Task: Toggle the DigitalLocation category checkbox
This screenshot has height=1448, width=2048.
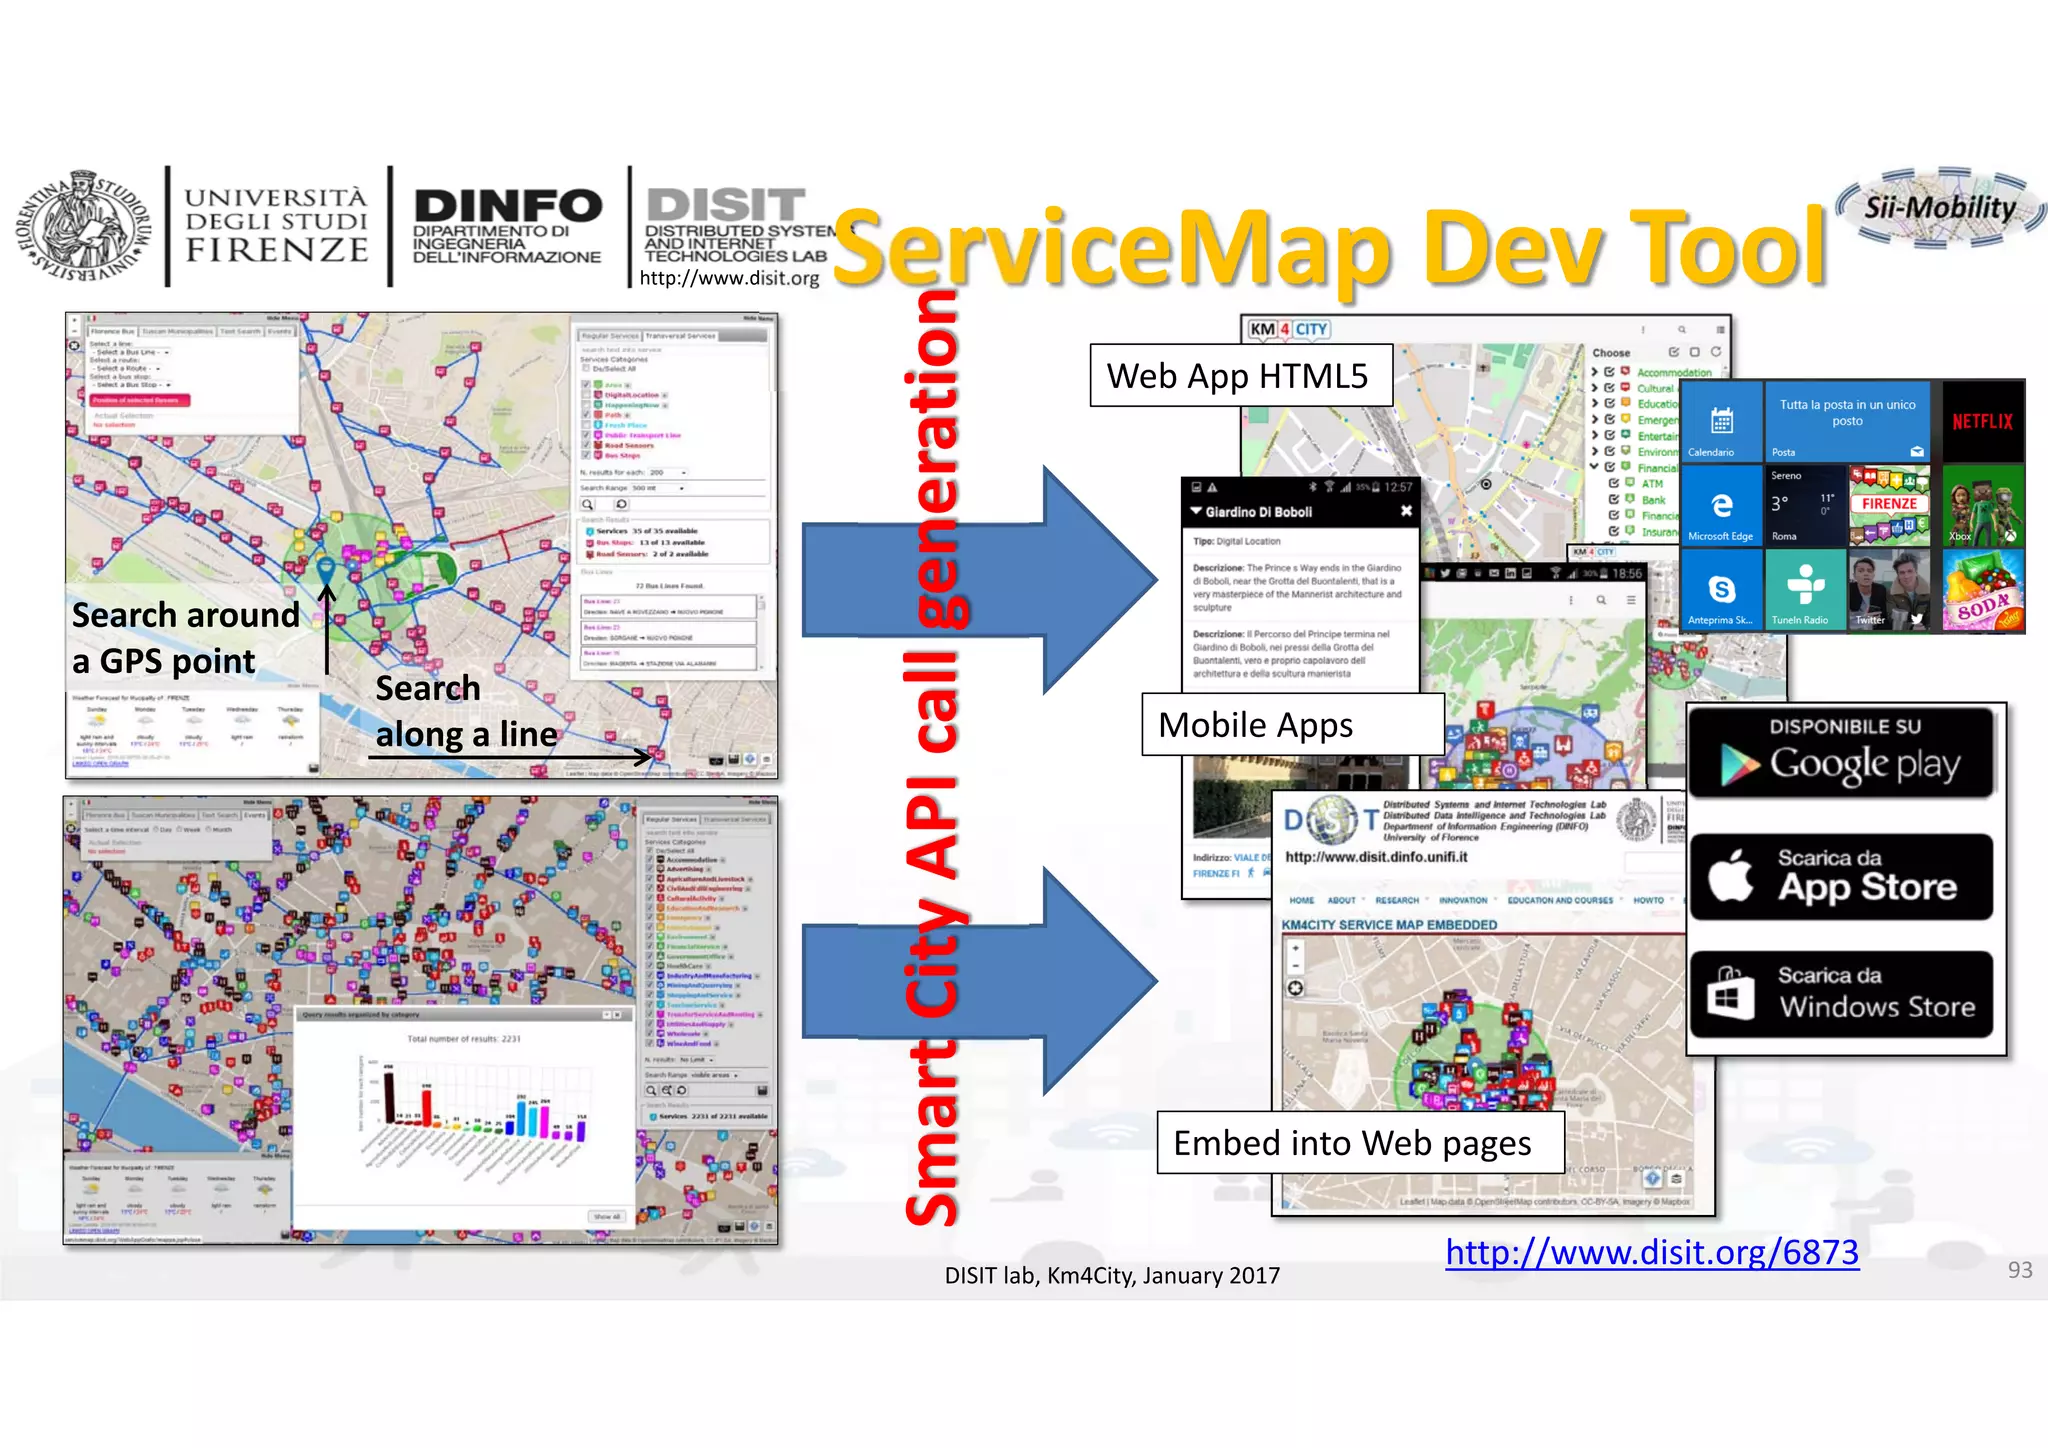Action: [586, 395]
